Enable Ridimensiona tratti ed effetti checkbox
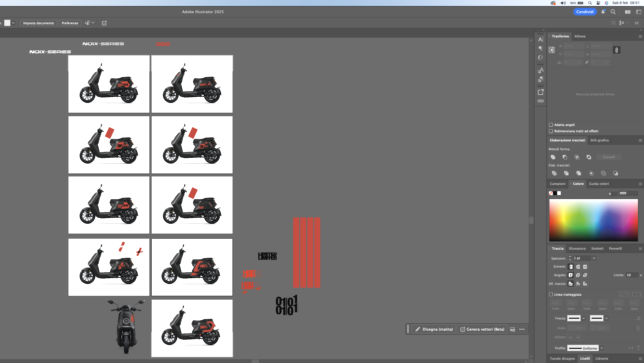Image resolution: width=644 pixels, height=363 pixels. 551,131
